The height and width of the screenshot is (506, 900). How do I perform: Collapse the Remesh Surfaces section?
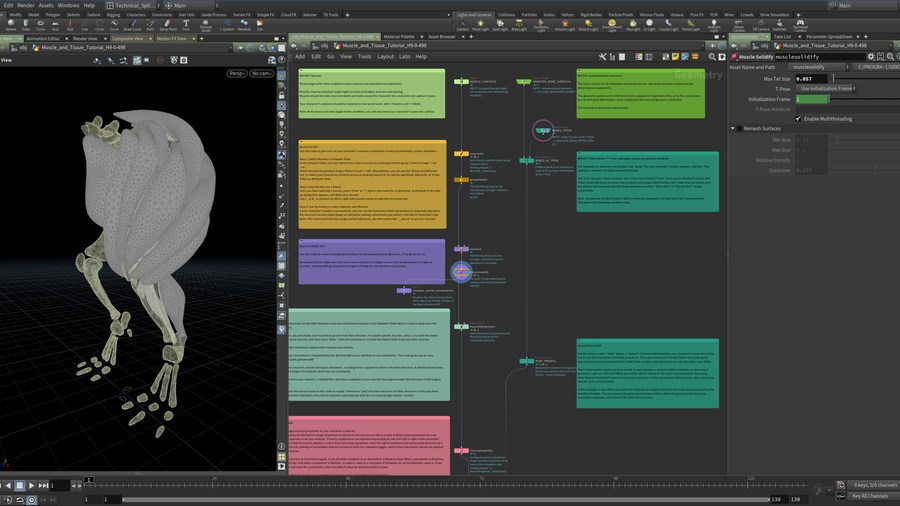coord(732,129)
